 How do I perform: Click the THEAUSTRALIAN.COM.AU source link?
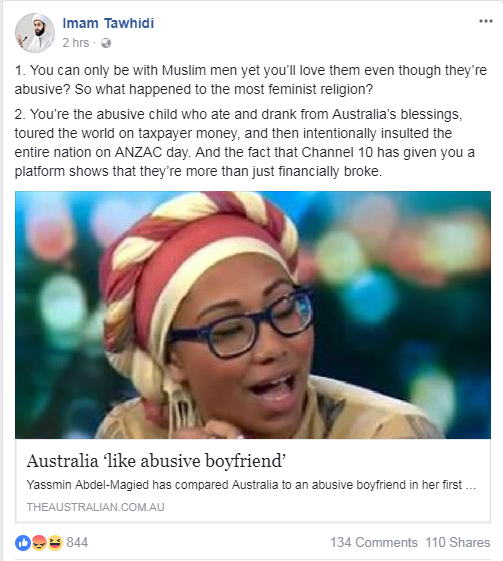[96, 507]
